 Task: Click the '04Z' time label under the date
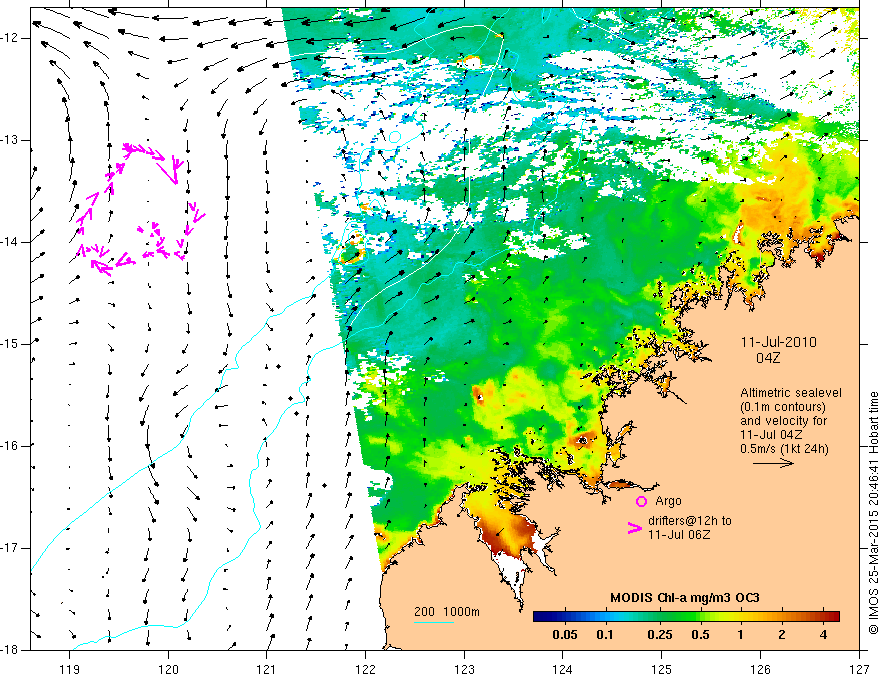point(768,358)
